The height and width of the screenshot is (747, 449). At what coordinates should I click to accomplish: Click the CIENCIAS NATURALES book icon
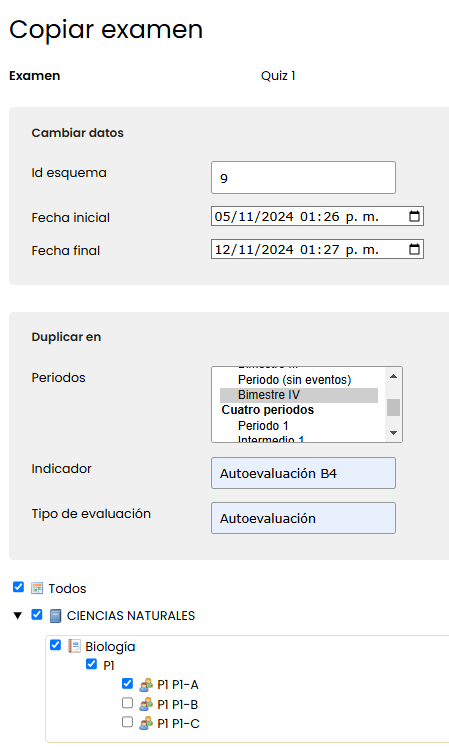[55, 616]
